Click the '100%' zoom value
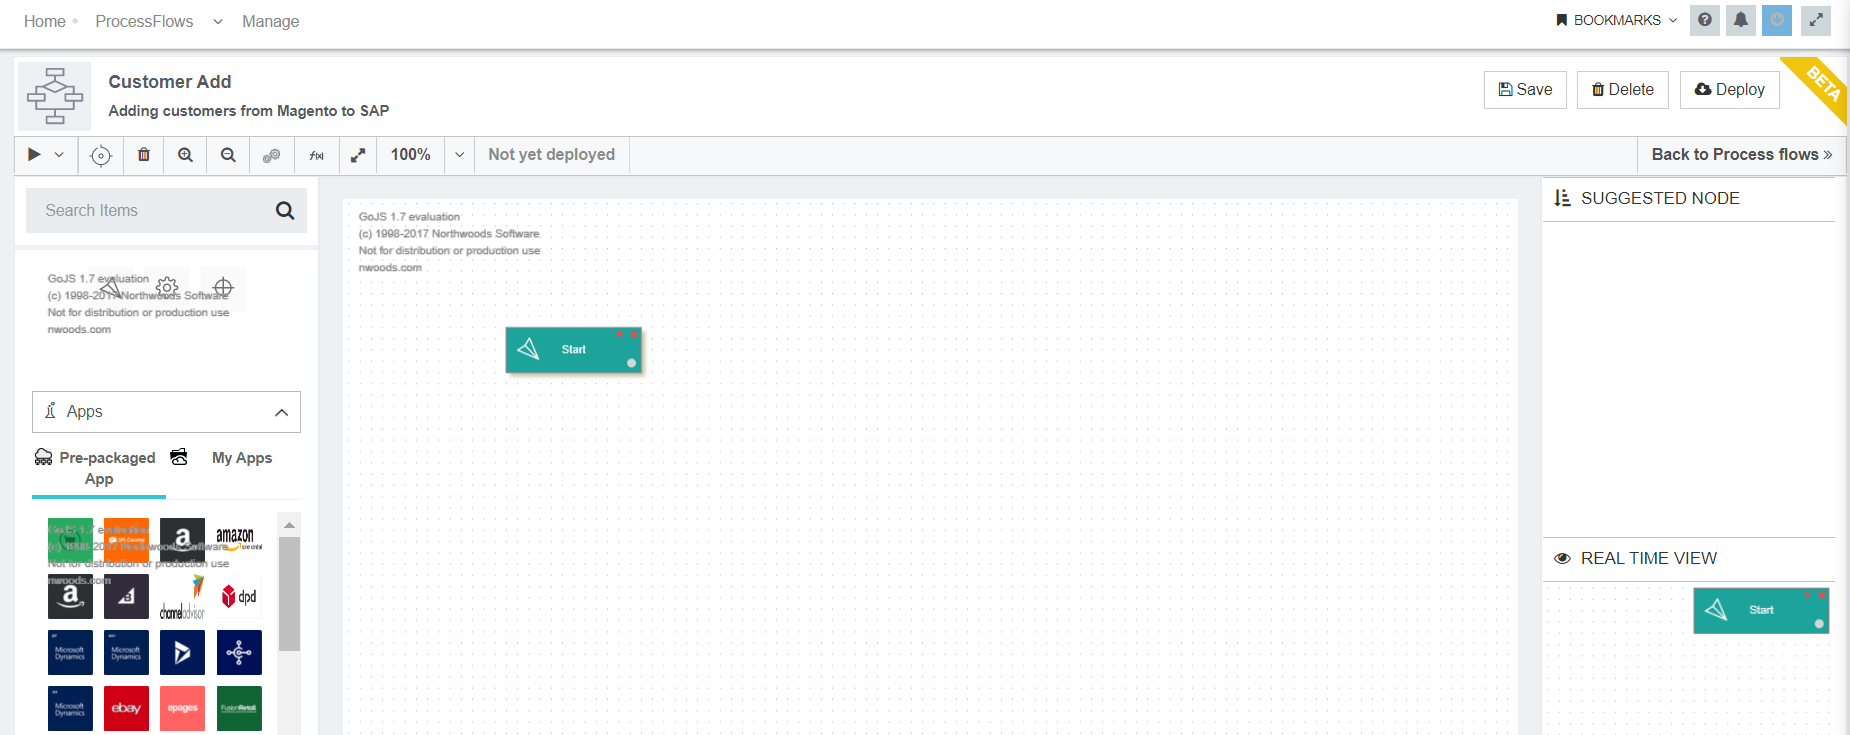This screenshot has width=1850, height=735. coord(411,155)
